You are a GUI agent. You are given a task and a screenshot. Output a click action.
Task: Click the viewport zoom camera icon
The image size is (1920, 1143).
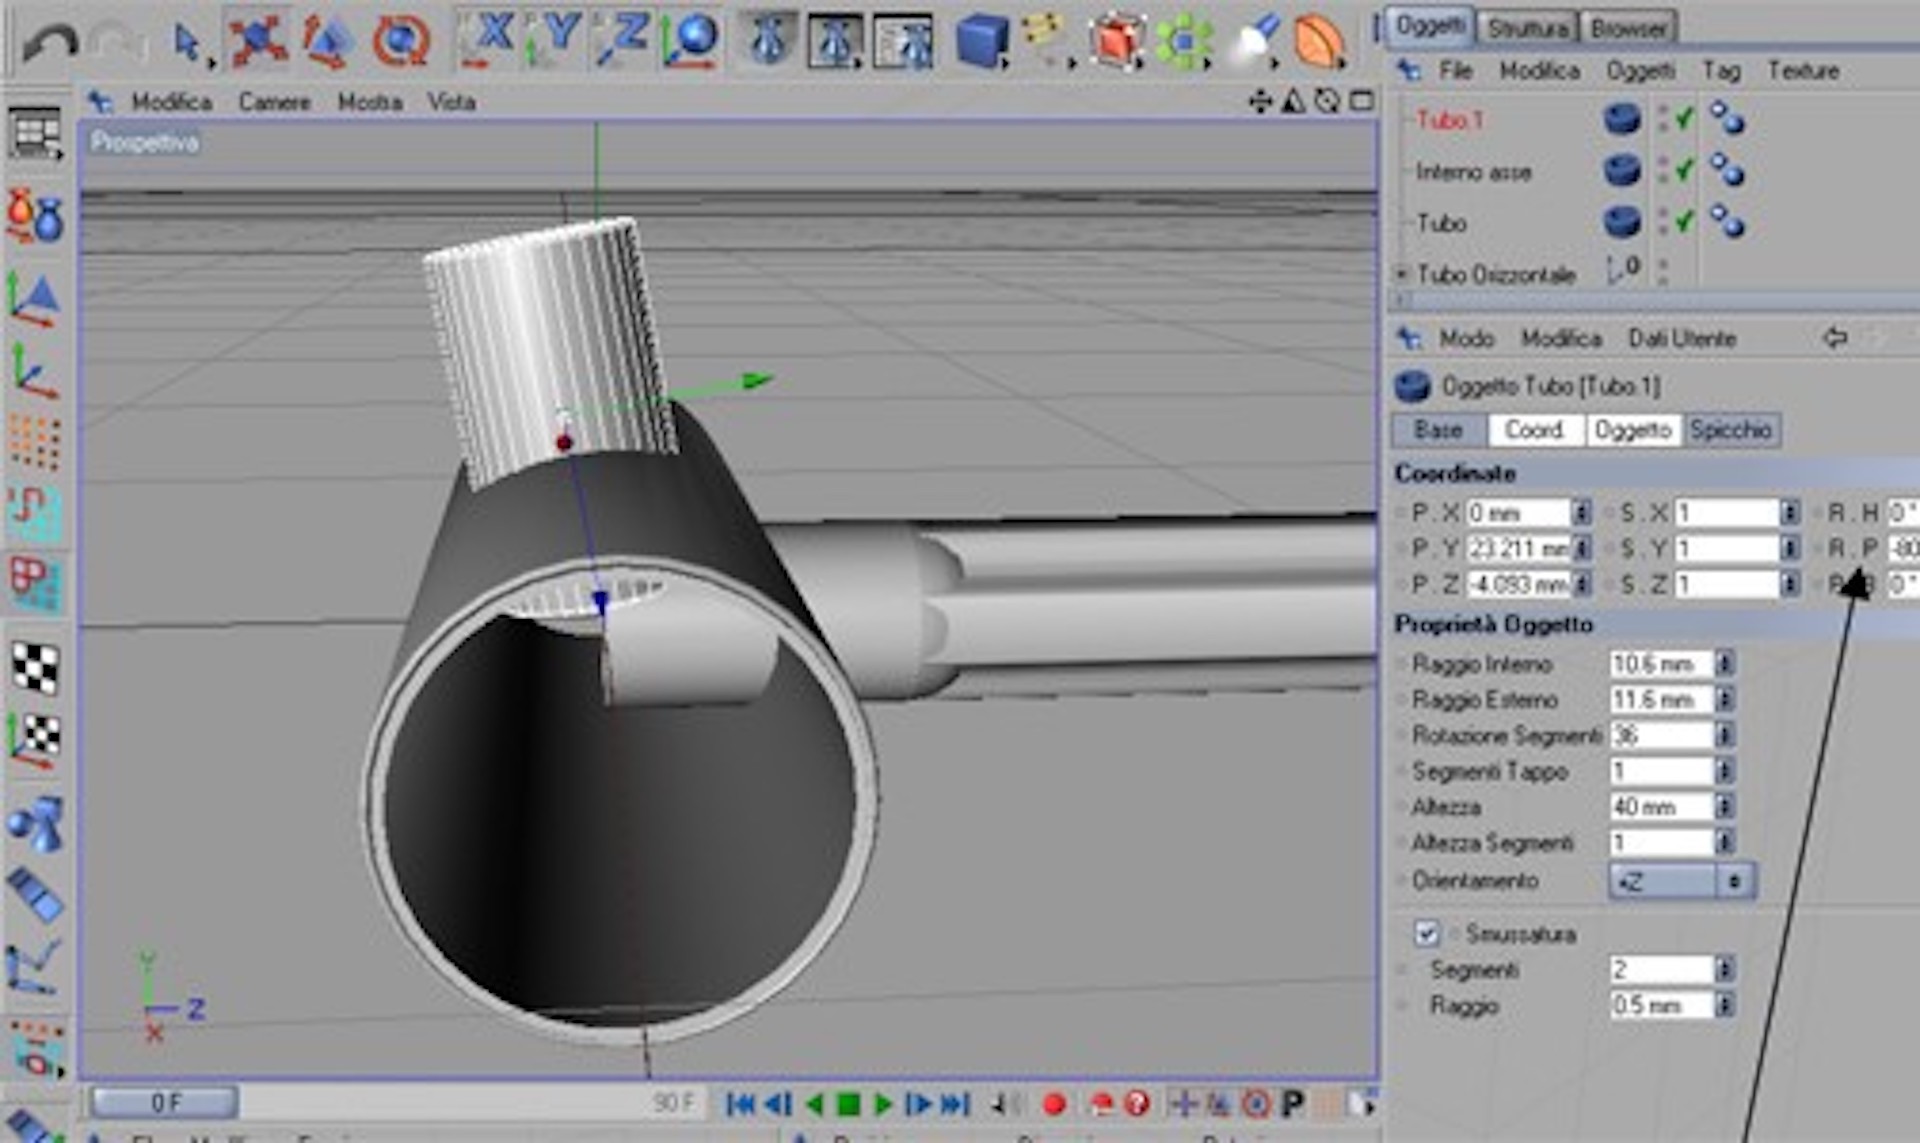1293,102
